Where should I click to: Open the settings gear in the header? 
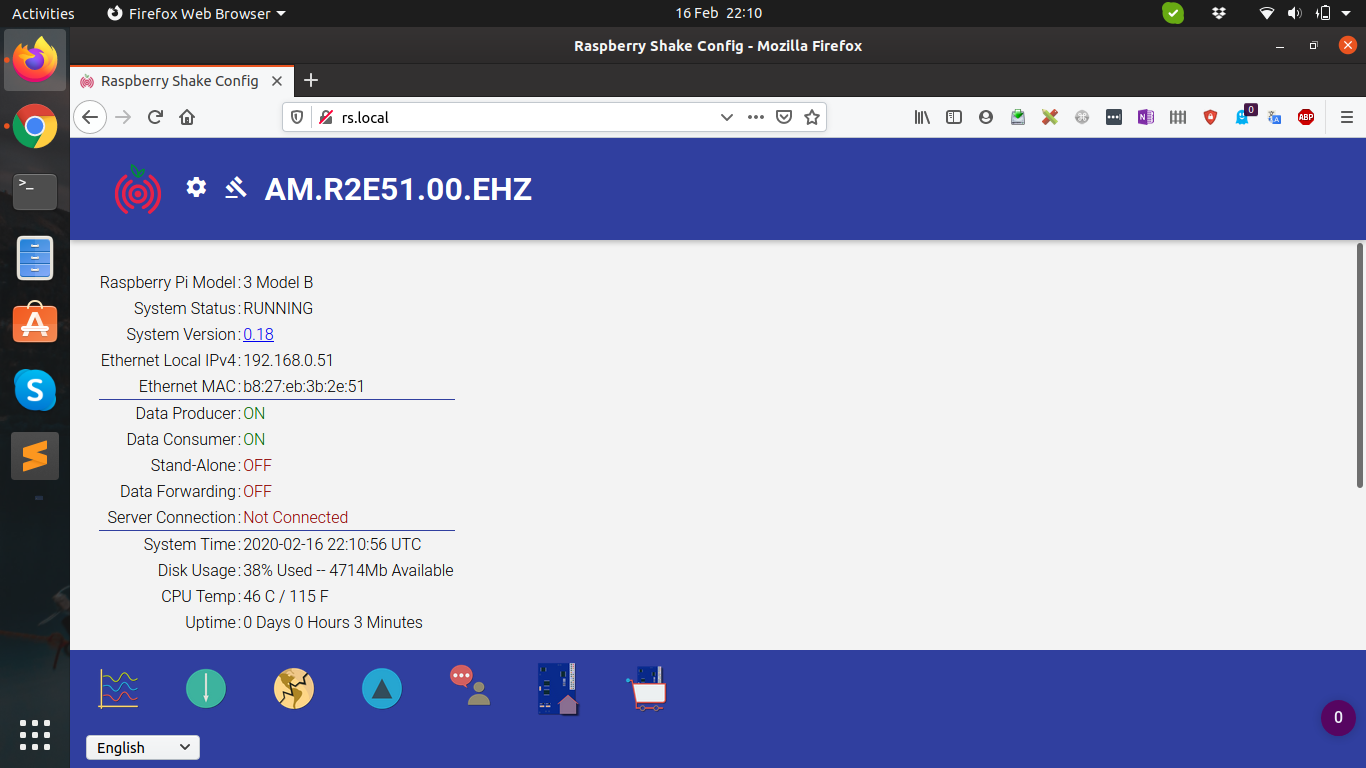(x=196, y=187)
